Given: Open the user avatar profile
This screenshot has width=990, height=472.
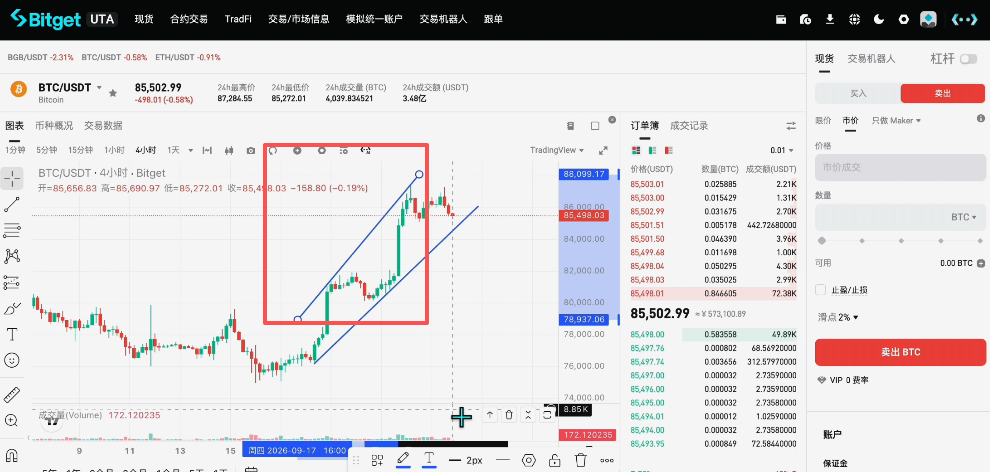Looking at the screenshot, I should coord(928,20).
